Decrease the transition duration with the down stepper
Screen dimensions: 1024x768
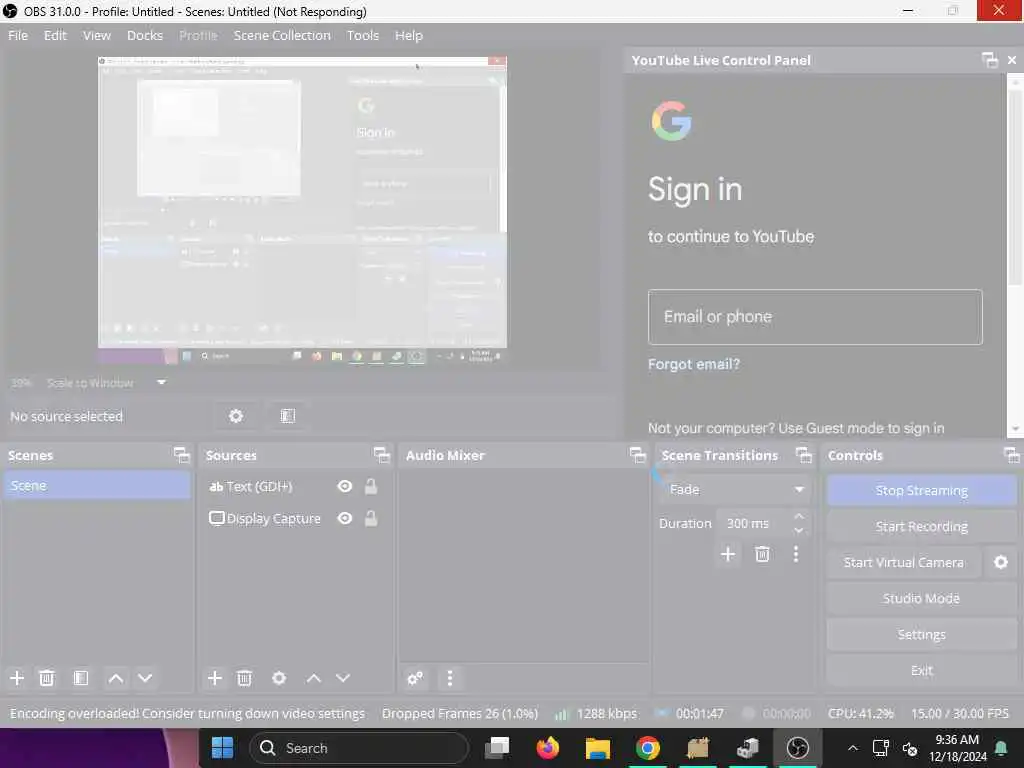click(x=799, y=530)
